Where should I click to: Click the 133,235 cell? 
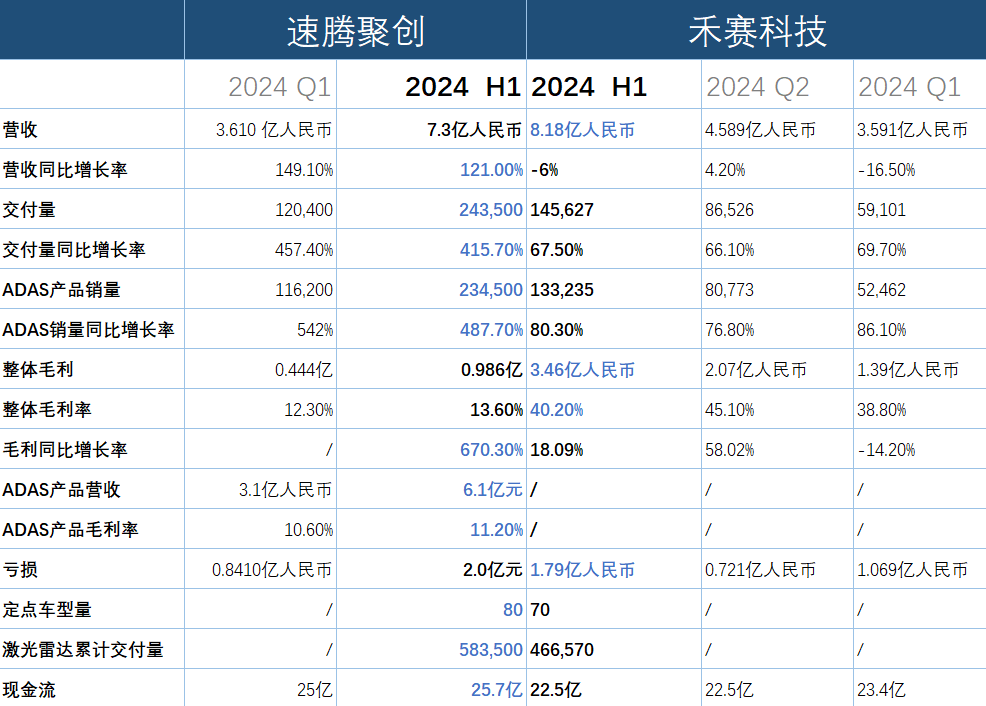614,289
